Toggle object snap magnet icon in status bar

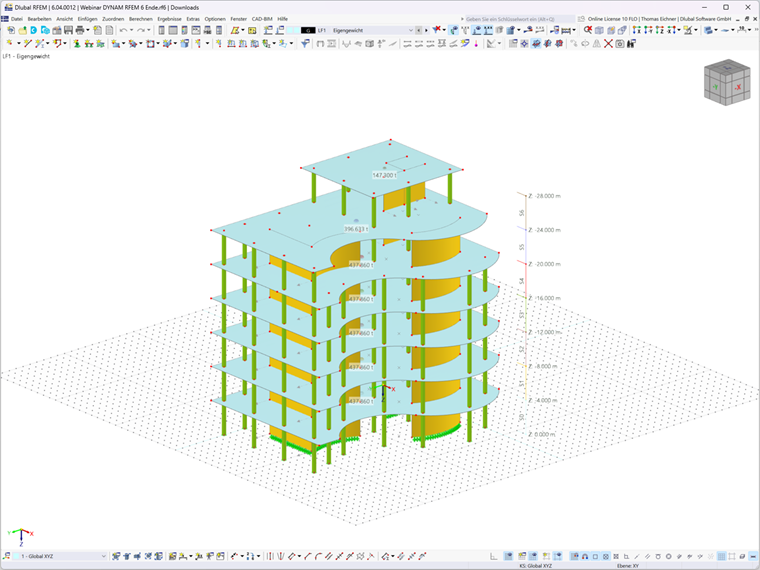pyautogui.click(x=585, y=556)
